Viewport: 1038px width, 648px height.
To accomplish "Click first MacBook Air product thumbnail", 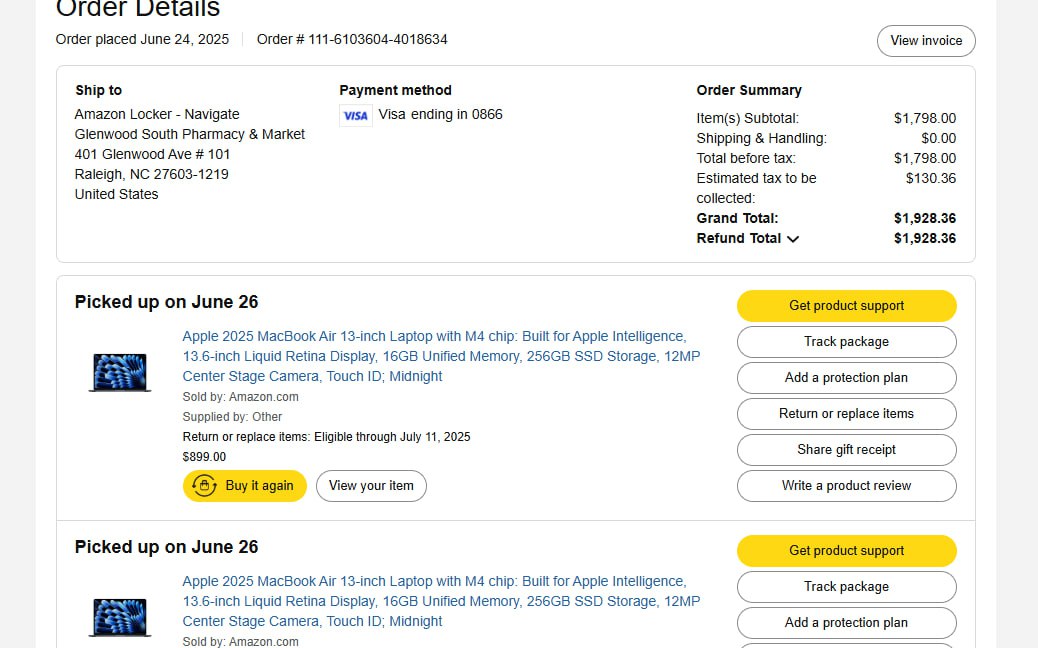I will click(x=120, y=372).
